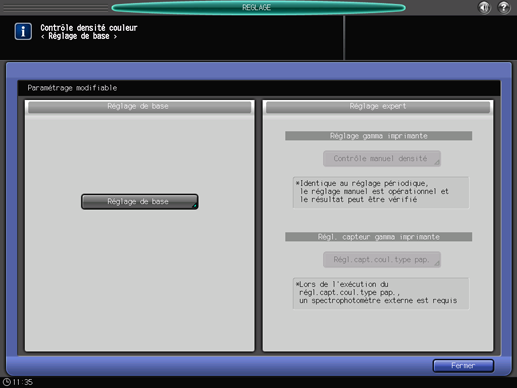Click the note 'Identique au réglage périodique'

click(381, 192)
